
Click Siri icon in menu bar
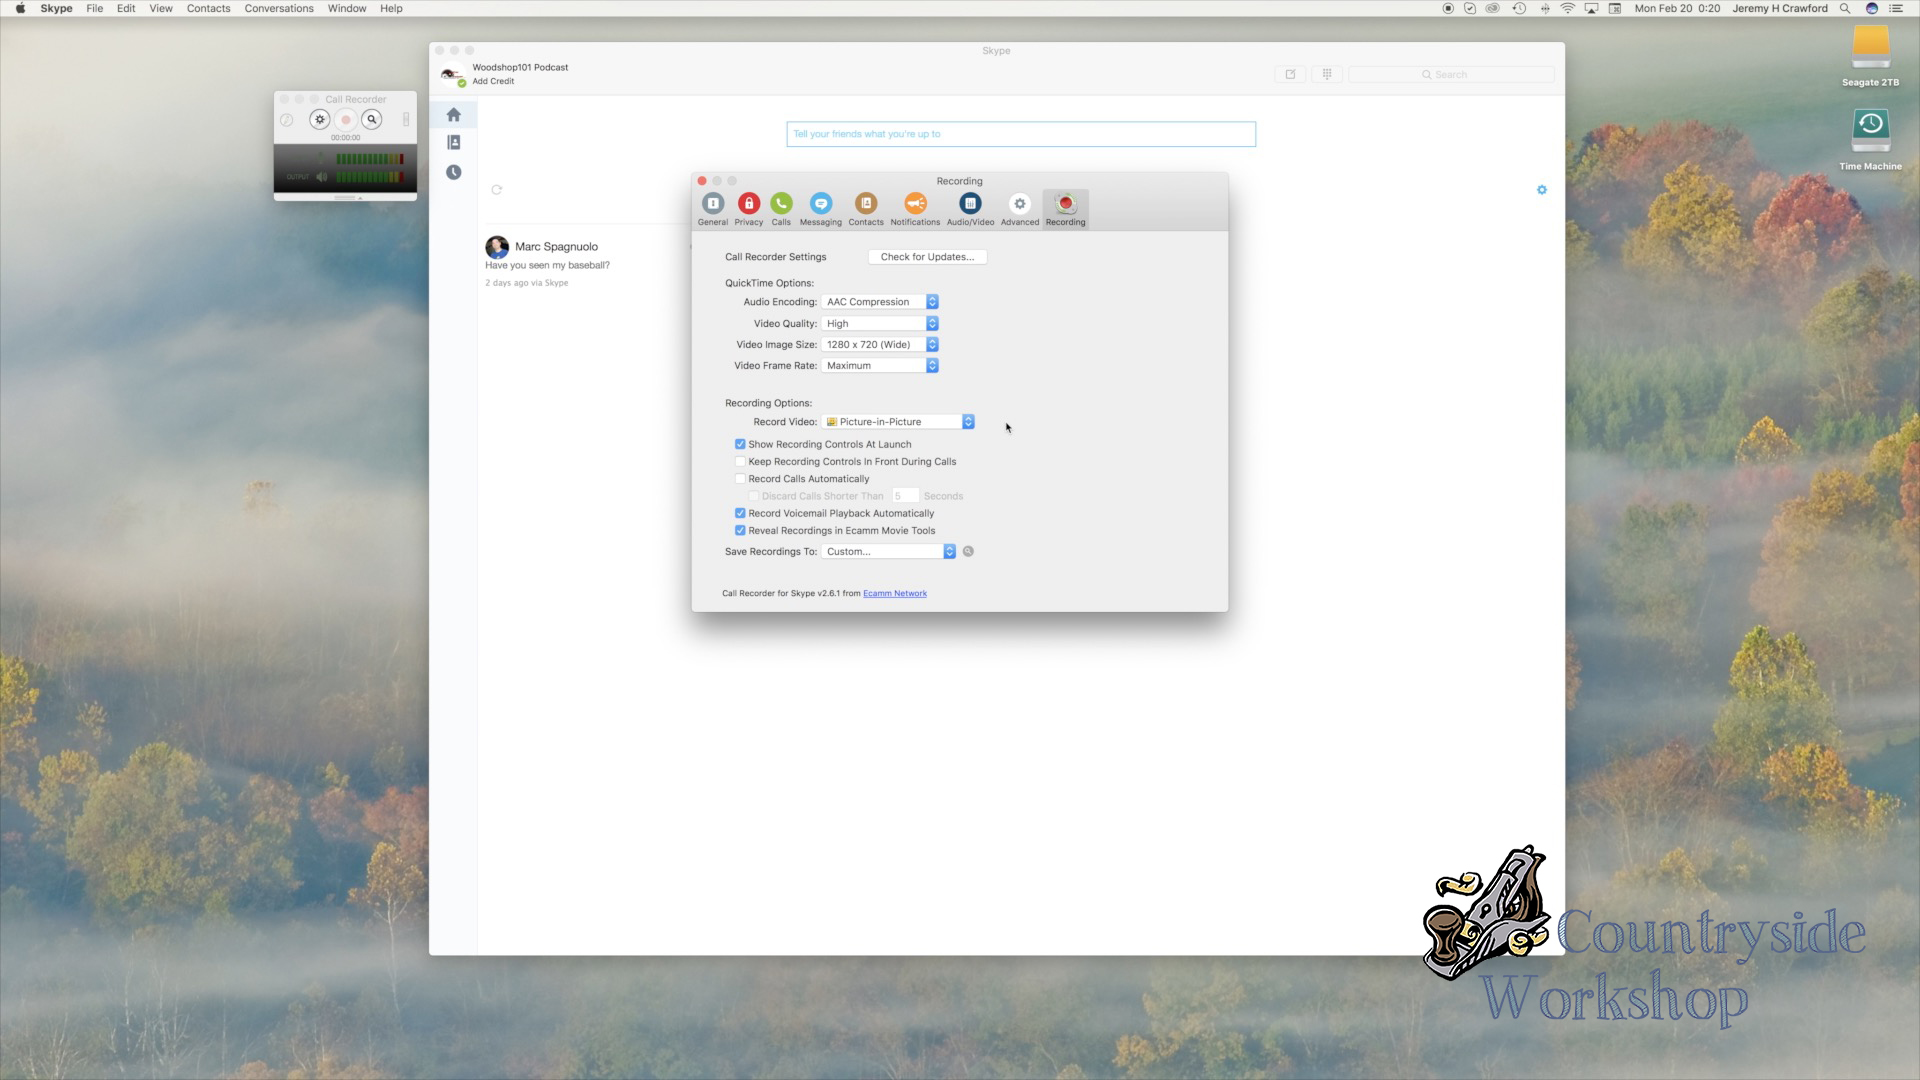click(x=1872, y=8)
